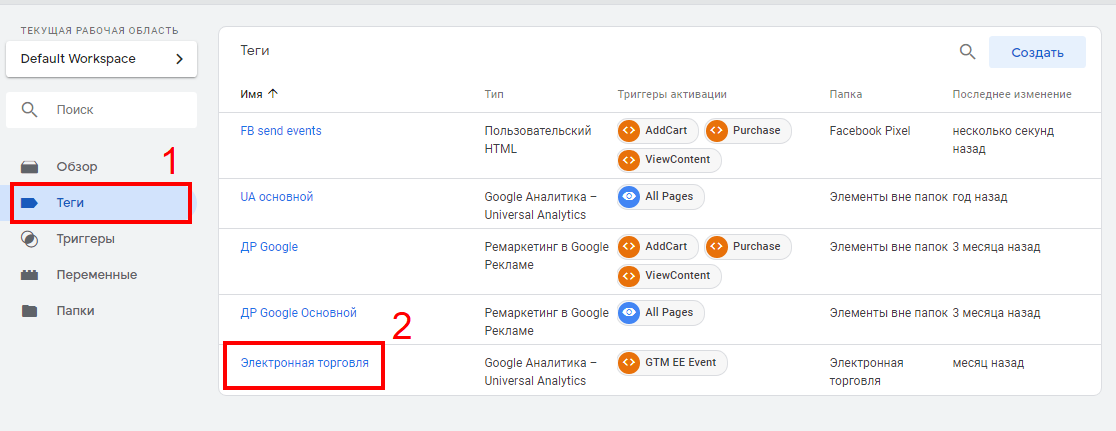Open the ДР Google Основной tag
The image size is (1116, 431).
pos(298,313)
